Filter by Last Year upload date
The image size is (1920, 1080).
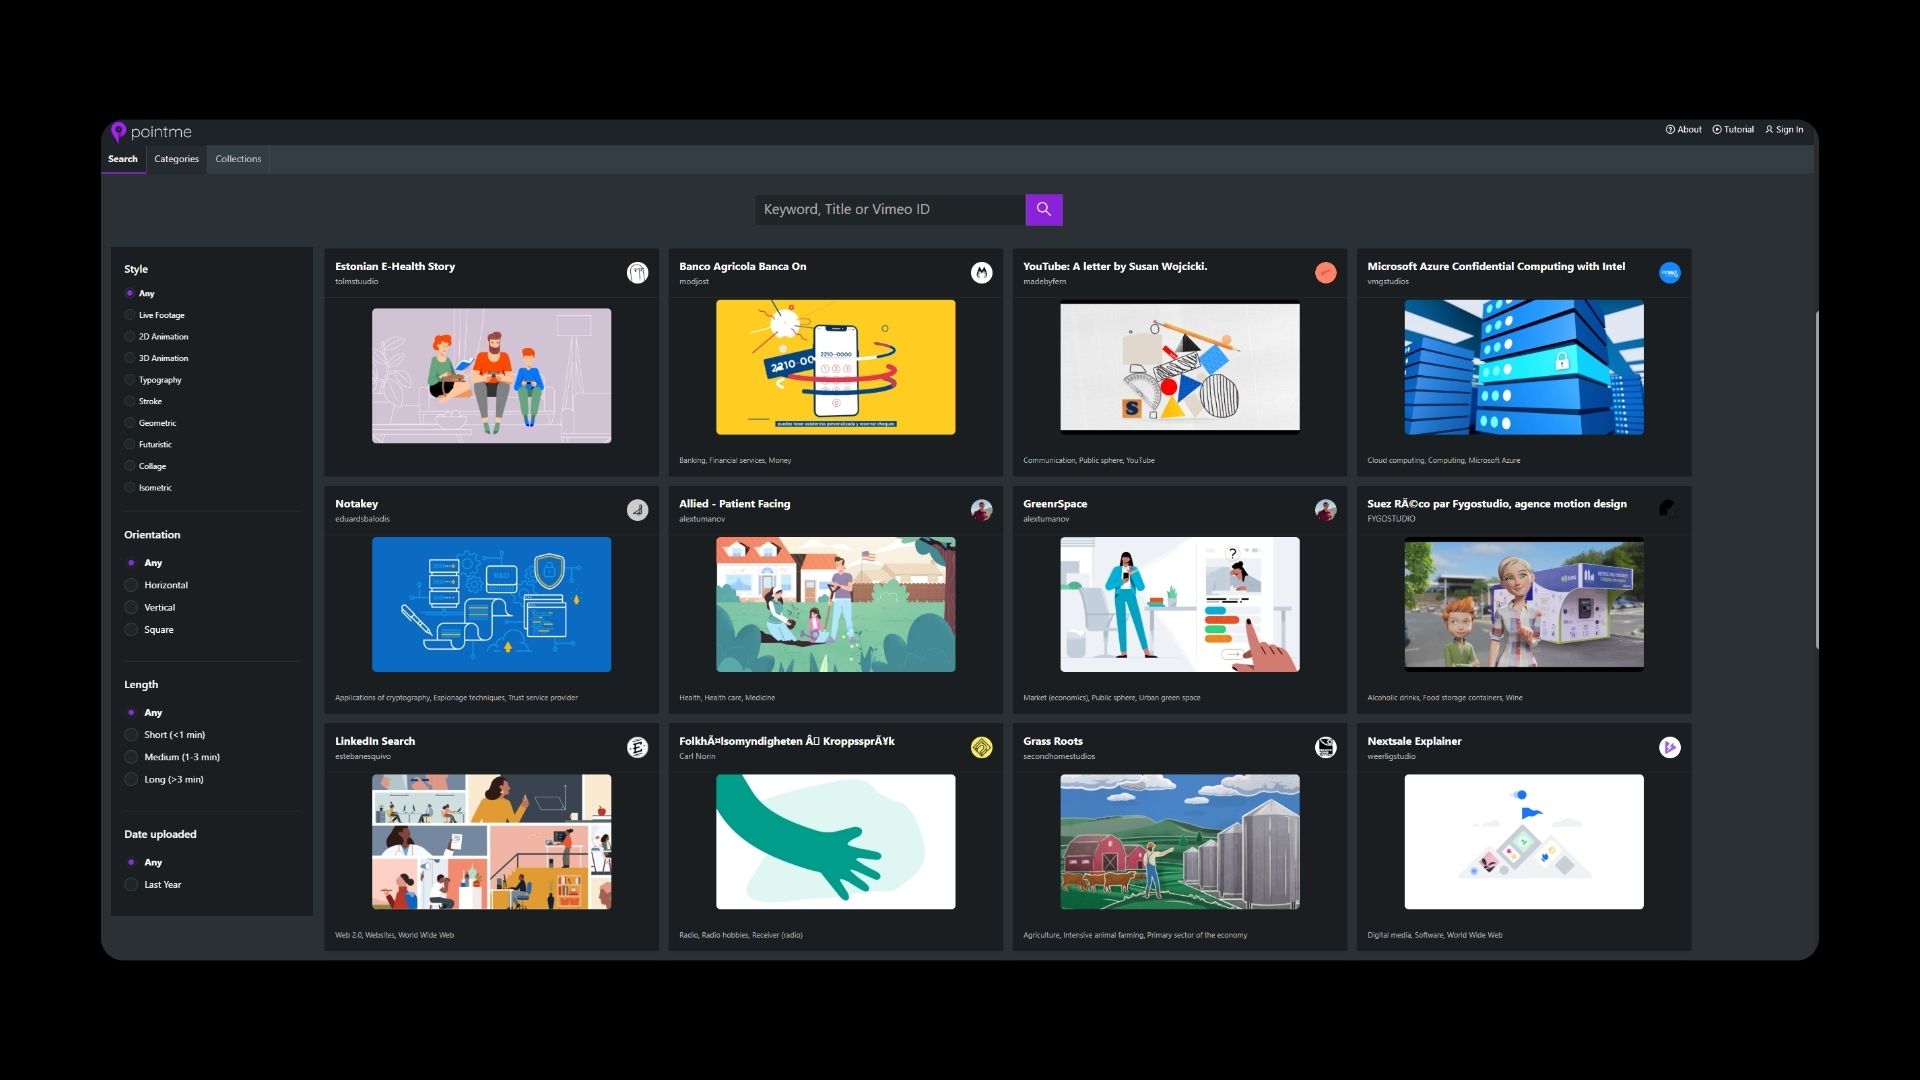coord(131,885)
